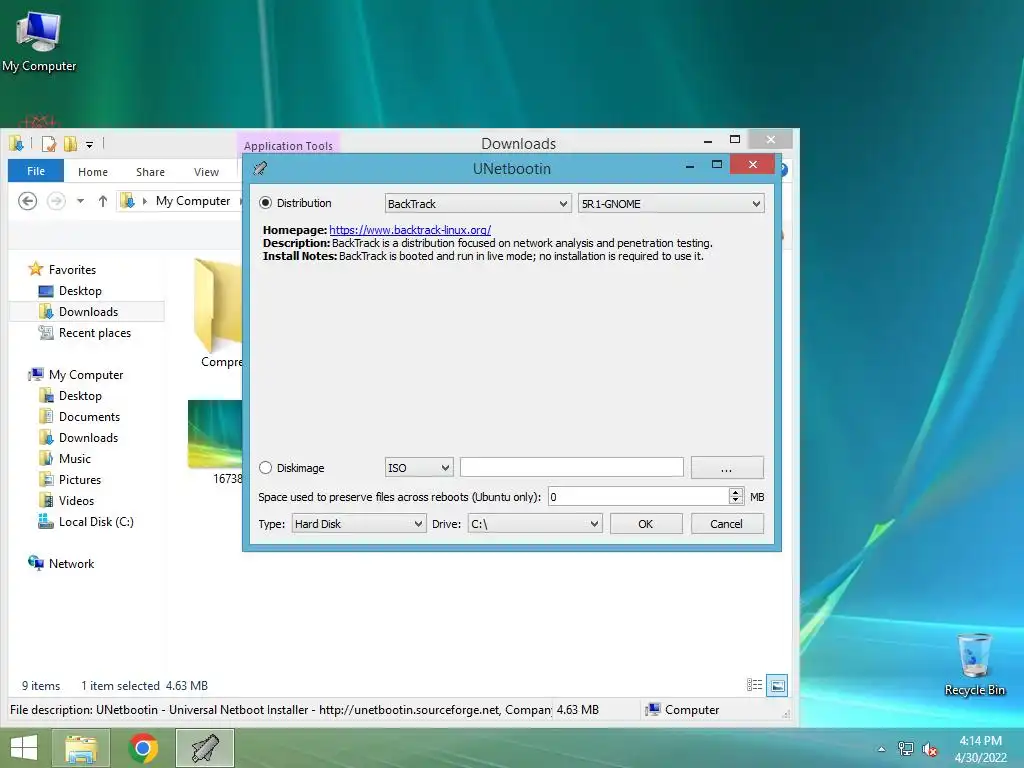
Task: Open the File menu in Downloads window
Action: 36,171
